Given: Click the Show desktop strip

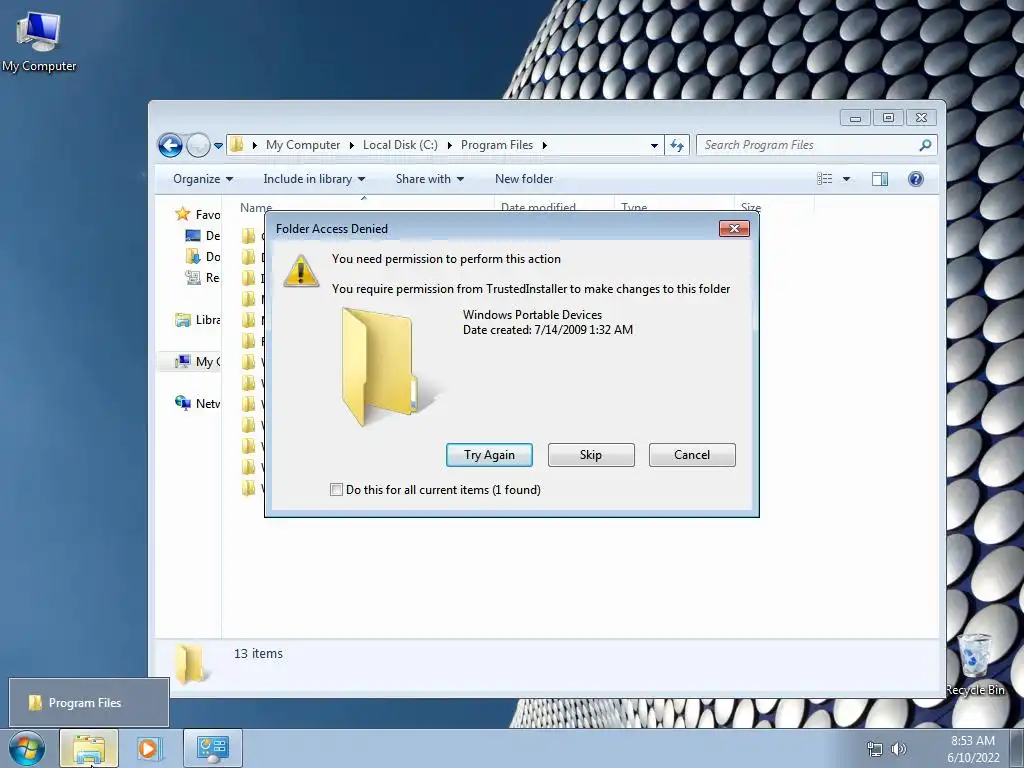Looking at the screenshot, I should click(x=1017, y=749).
